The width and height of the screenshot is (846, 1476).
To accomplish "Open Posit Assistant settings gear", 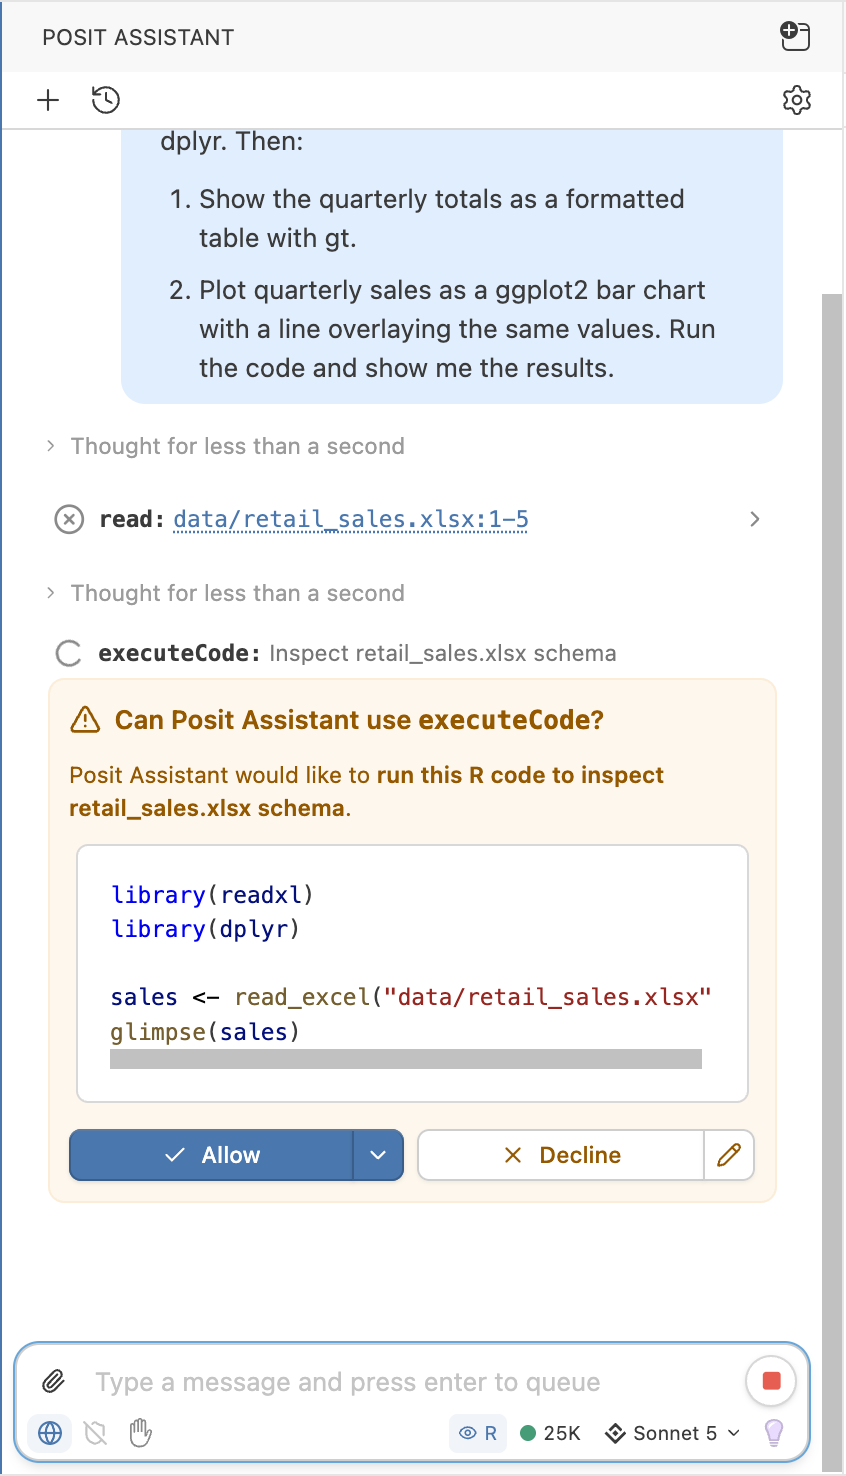I will [796, 100].
